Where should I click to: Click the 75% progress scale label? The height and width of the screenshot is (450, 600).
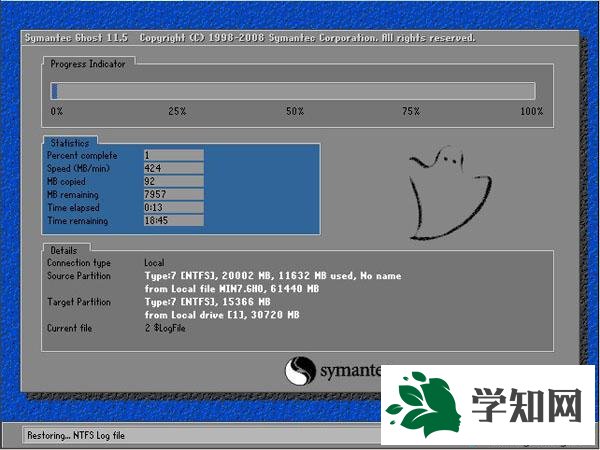pos(411,111)
